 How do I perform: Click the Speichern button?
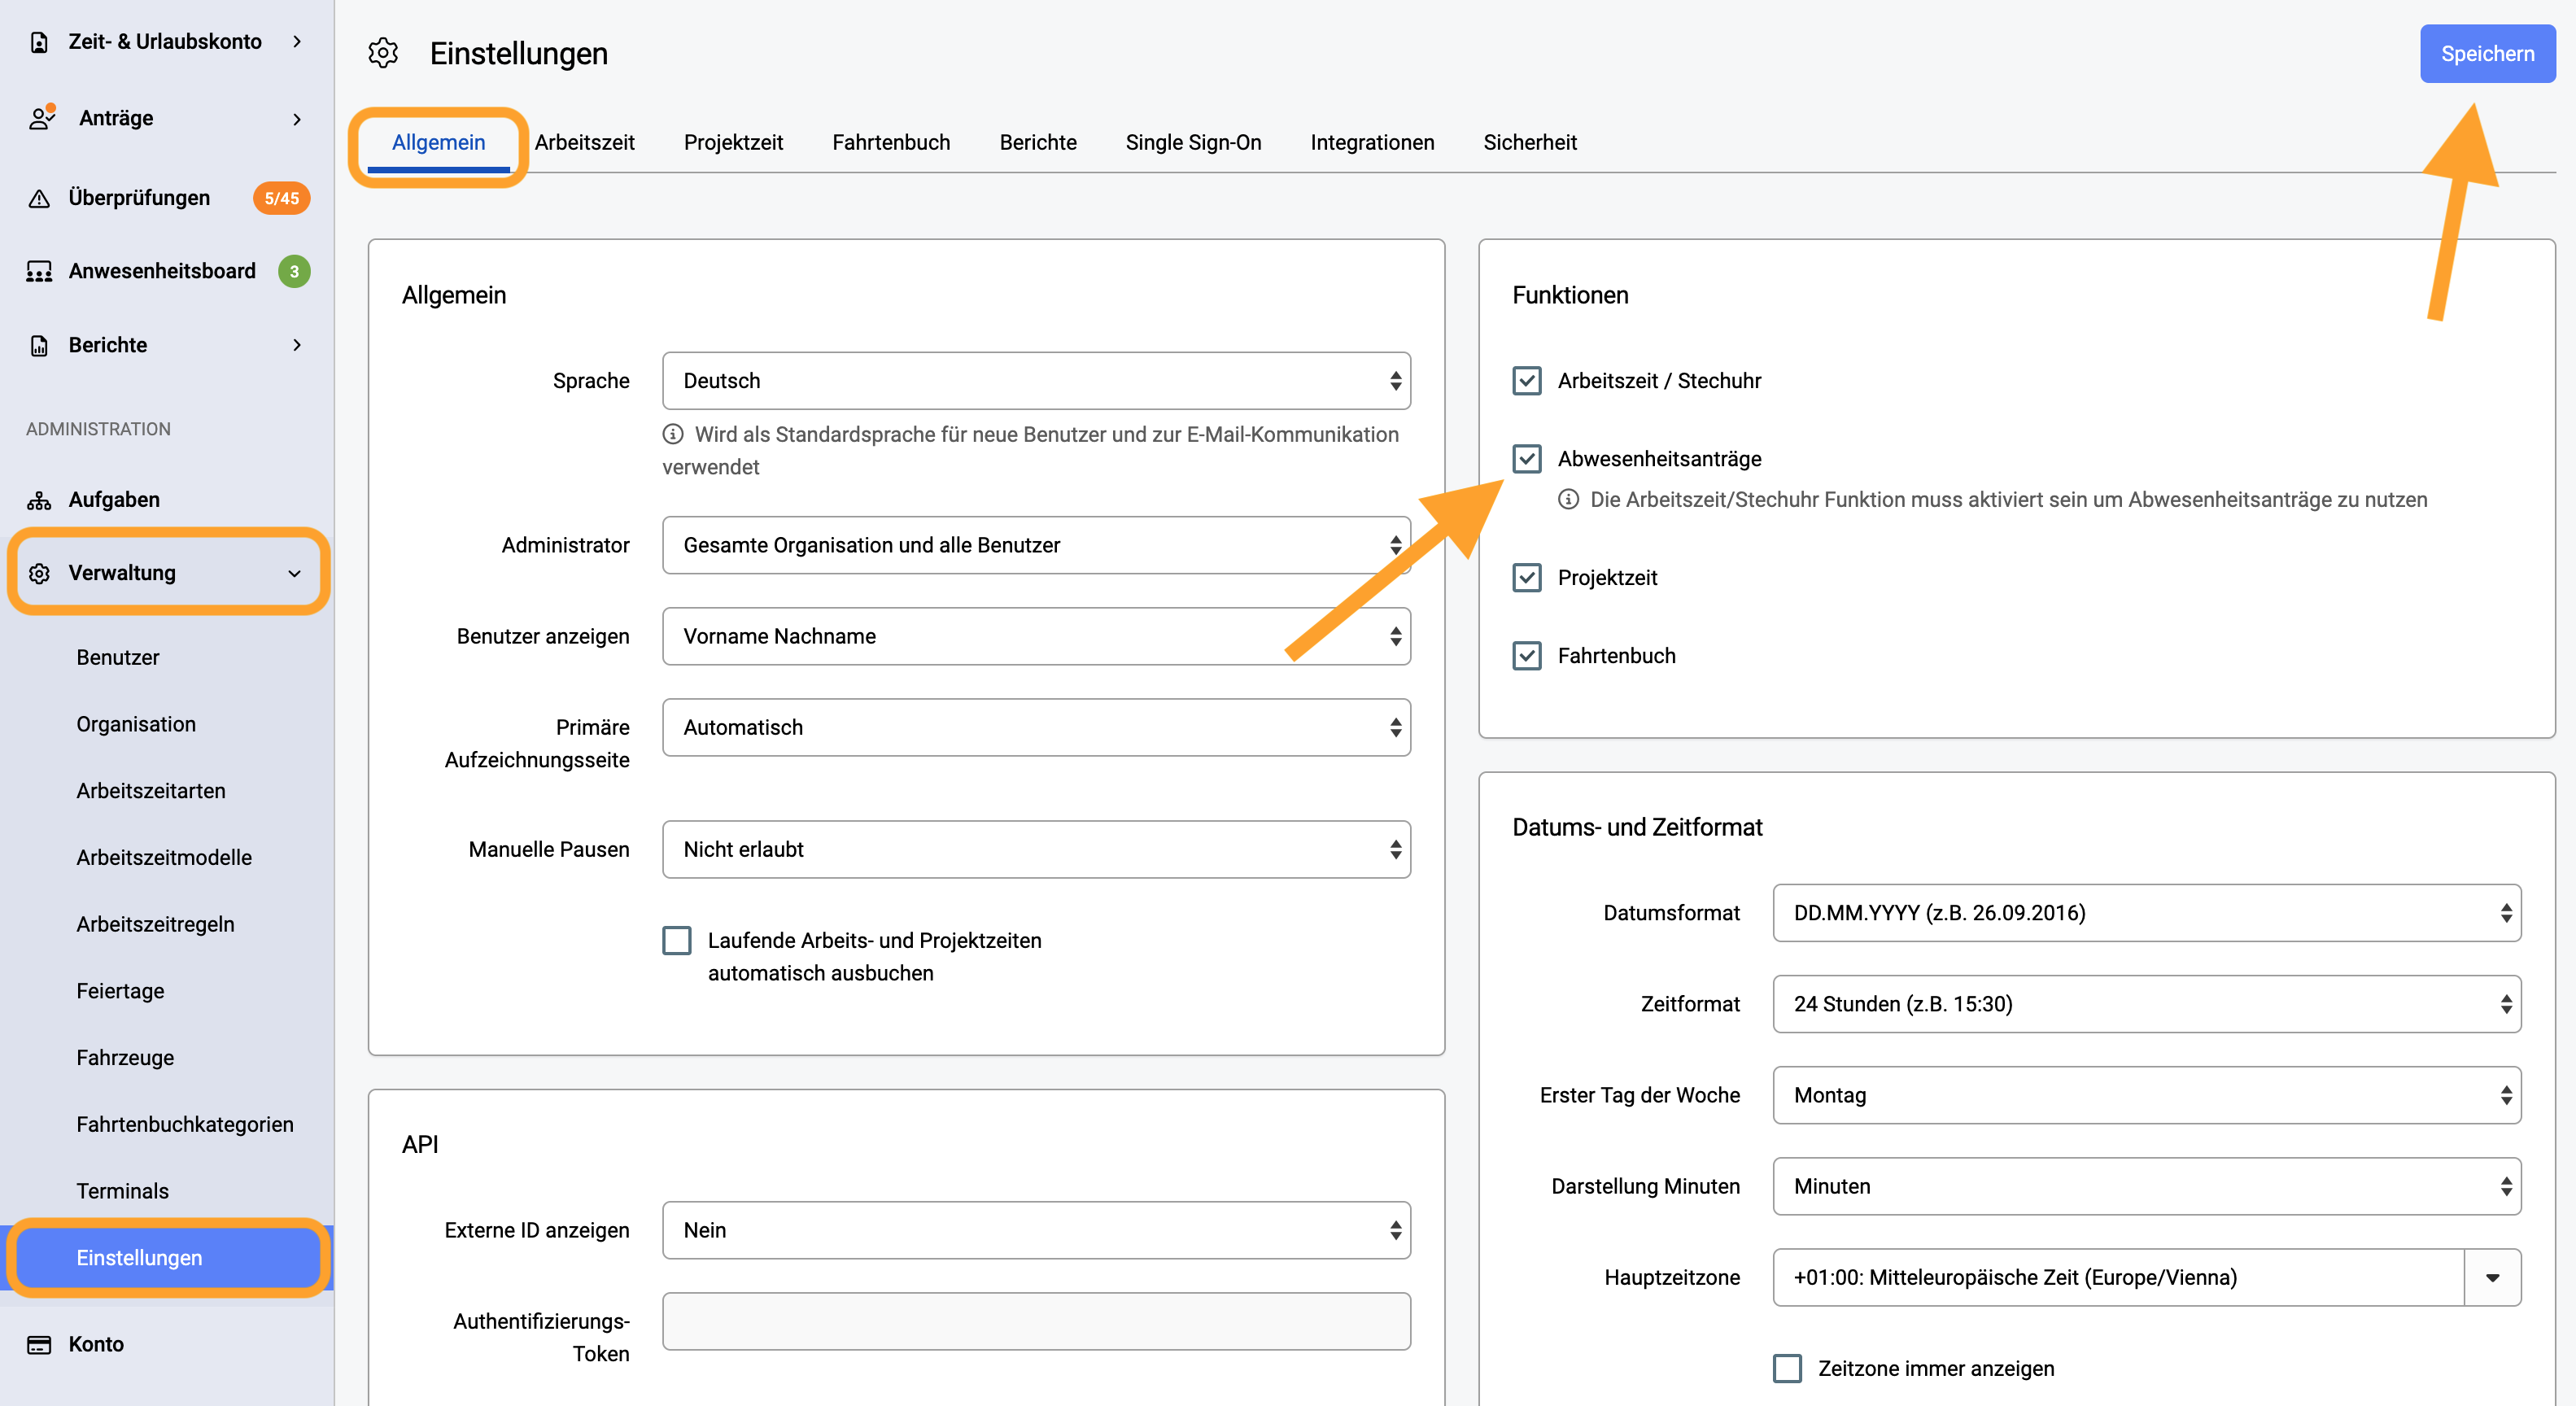tap(2487, 54)
